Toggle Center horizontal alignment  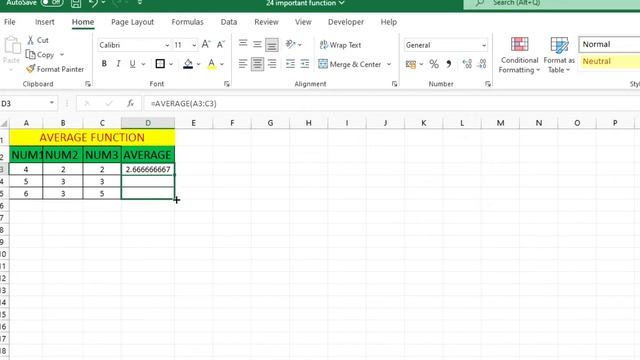pos(257,64)
